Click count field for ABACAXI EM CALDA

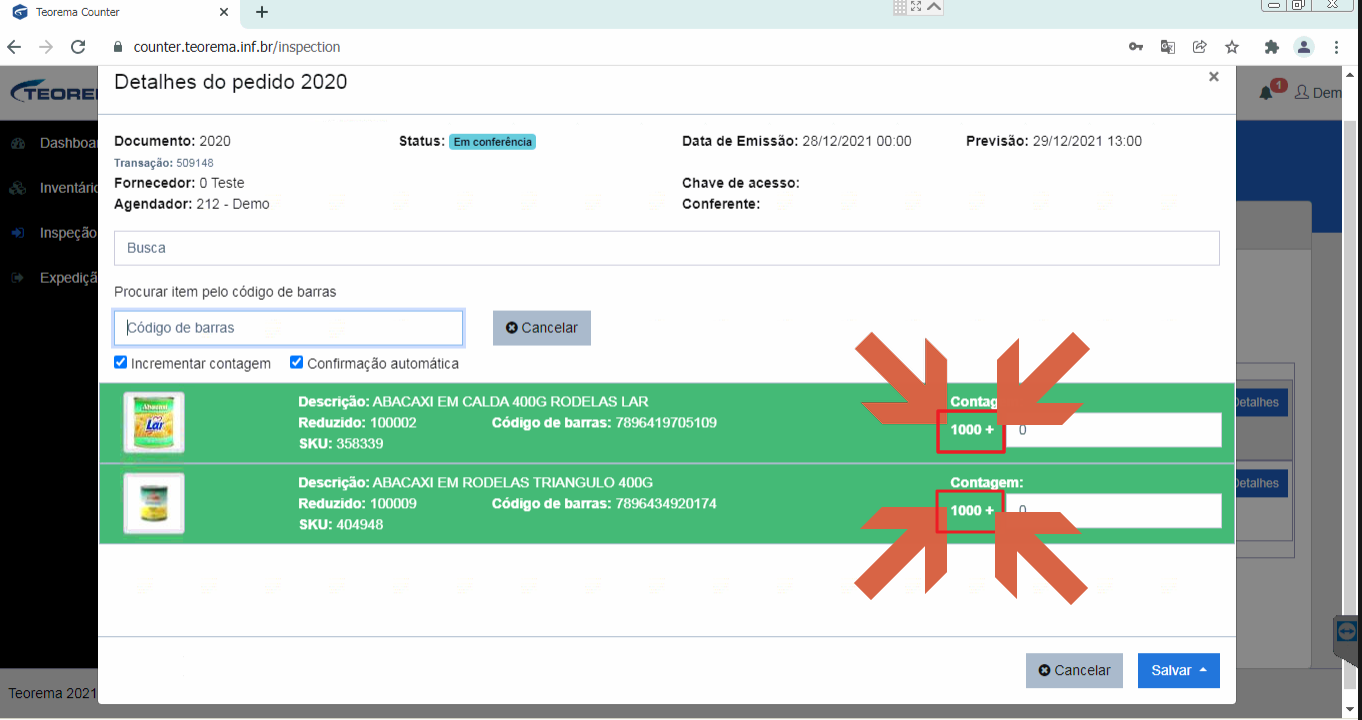click(1113, 430)
